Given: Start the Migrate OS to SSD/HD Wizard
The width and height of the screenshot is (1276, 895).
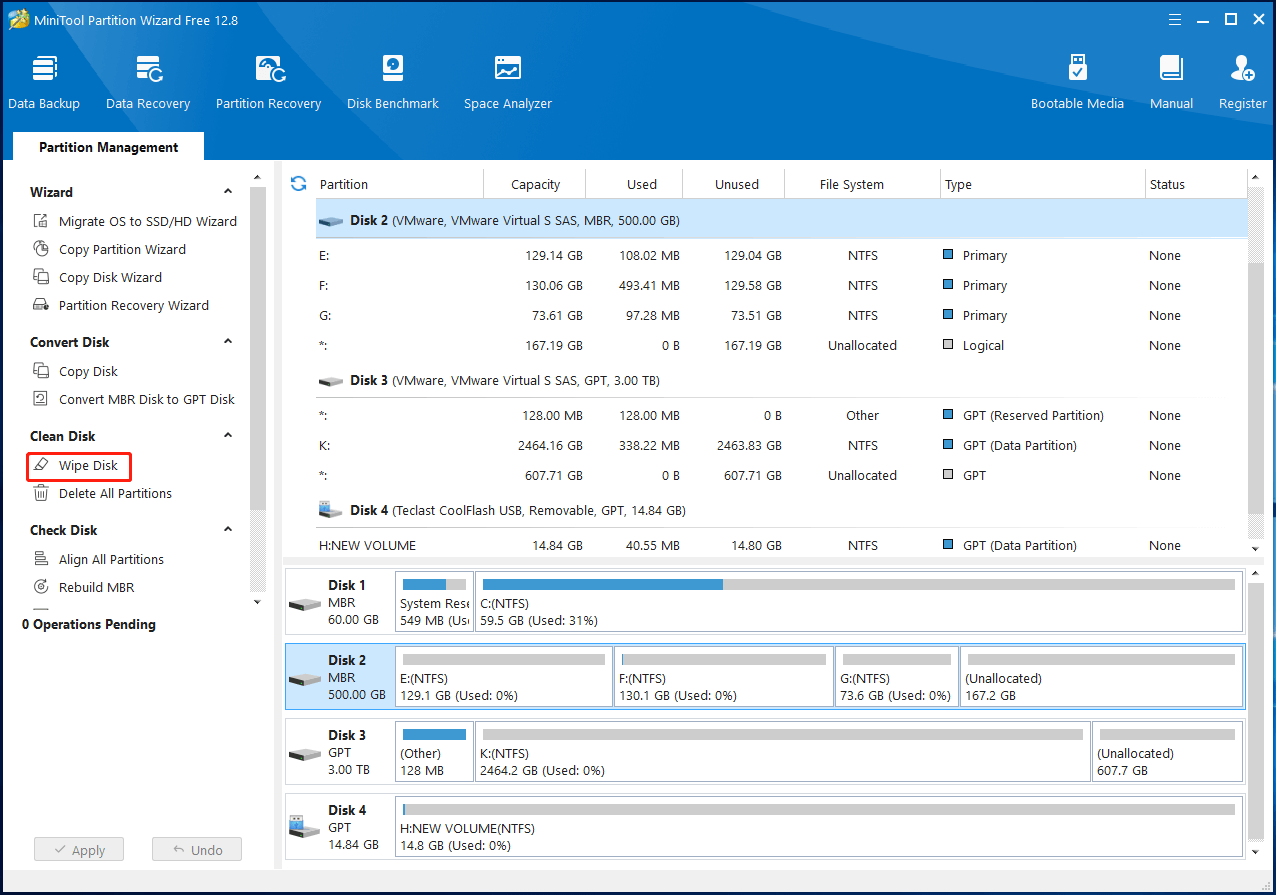Looking at the screenshot, I should 136,221.
